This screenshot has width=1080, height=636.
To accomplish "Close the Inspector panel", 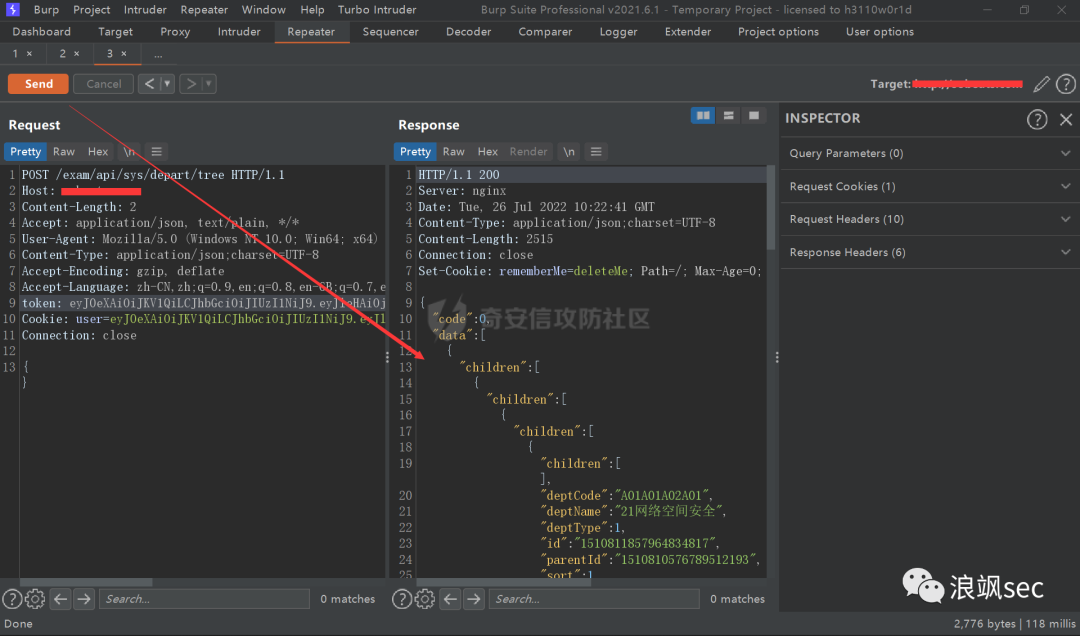I will [x=1066, y=119].
